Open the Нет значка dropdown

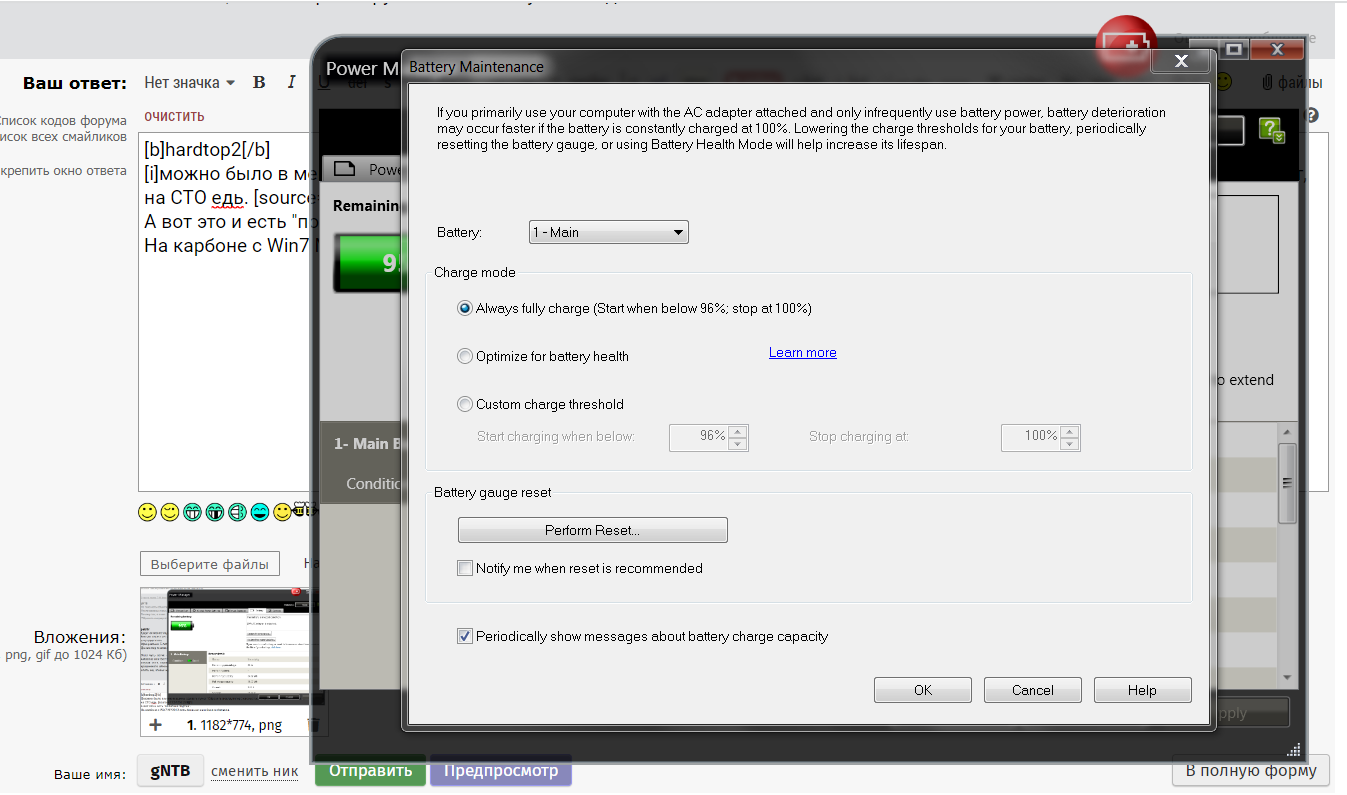[x=189, y=83]
